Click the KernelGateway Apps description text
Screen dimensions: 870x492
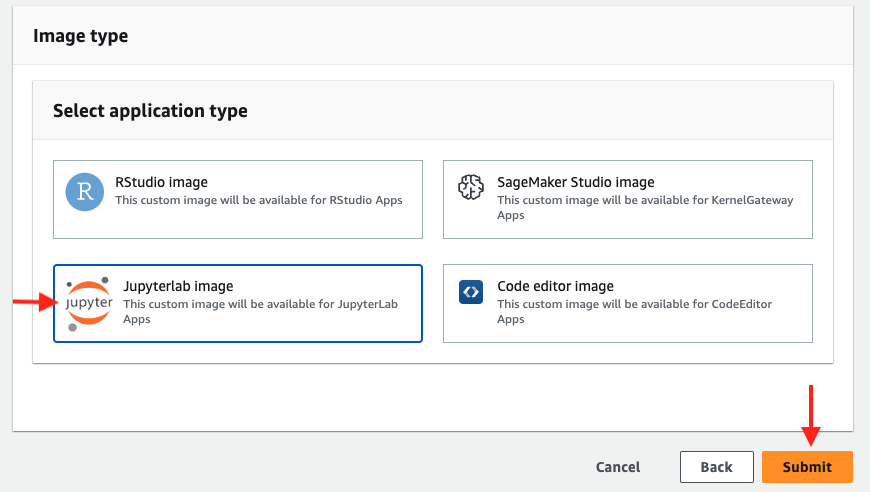coord(645,207)
